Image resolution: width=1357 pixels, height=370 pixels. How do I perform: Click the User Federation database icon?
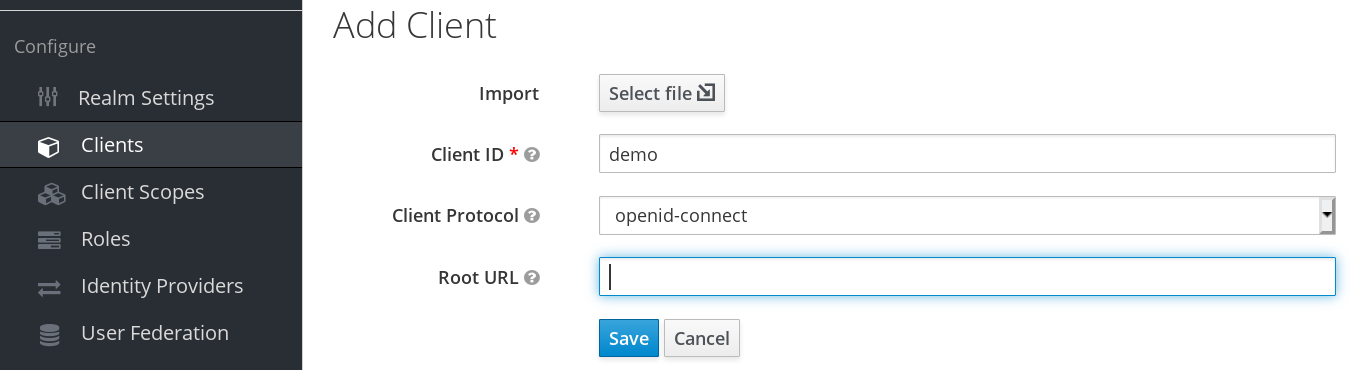tap(49, 334)
